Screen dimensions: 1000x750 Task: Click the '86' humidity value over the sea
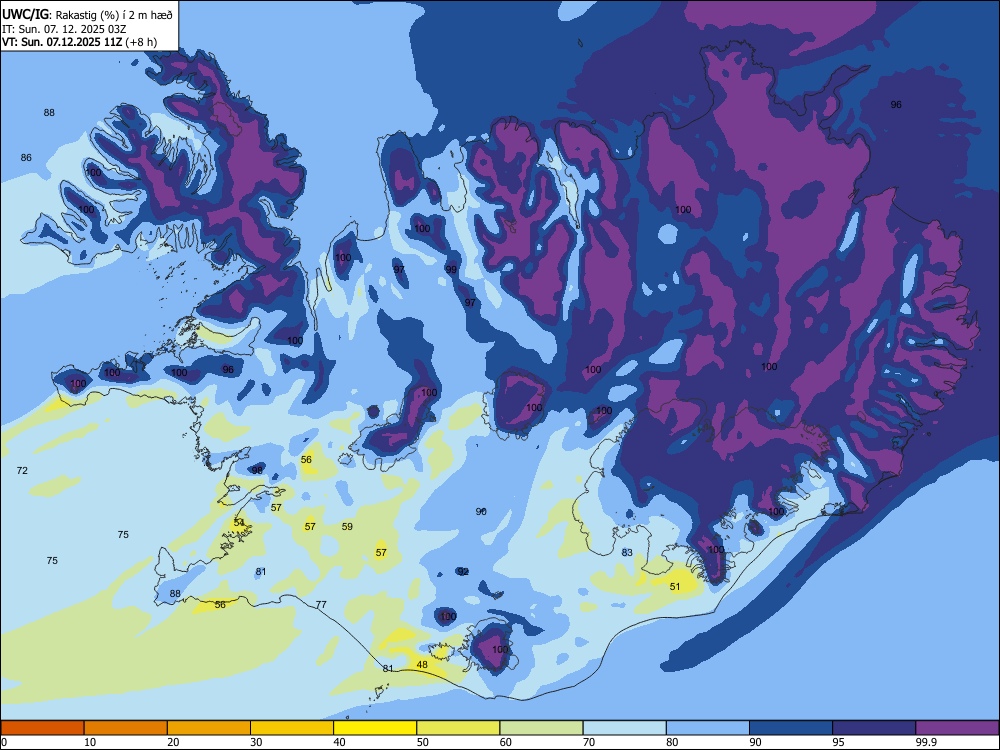click(x=26, y=158)
